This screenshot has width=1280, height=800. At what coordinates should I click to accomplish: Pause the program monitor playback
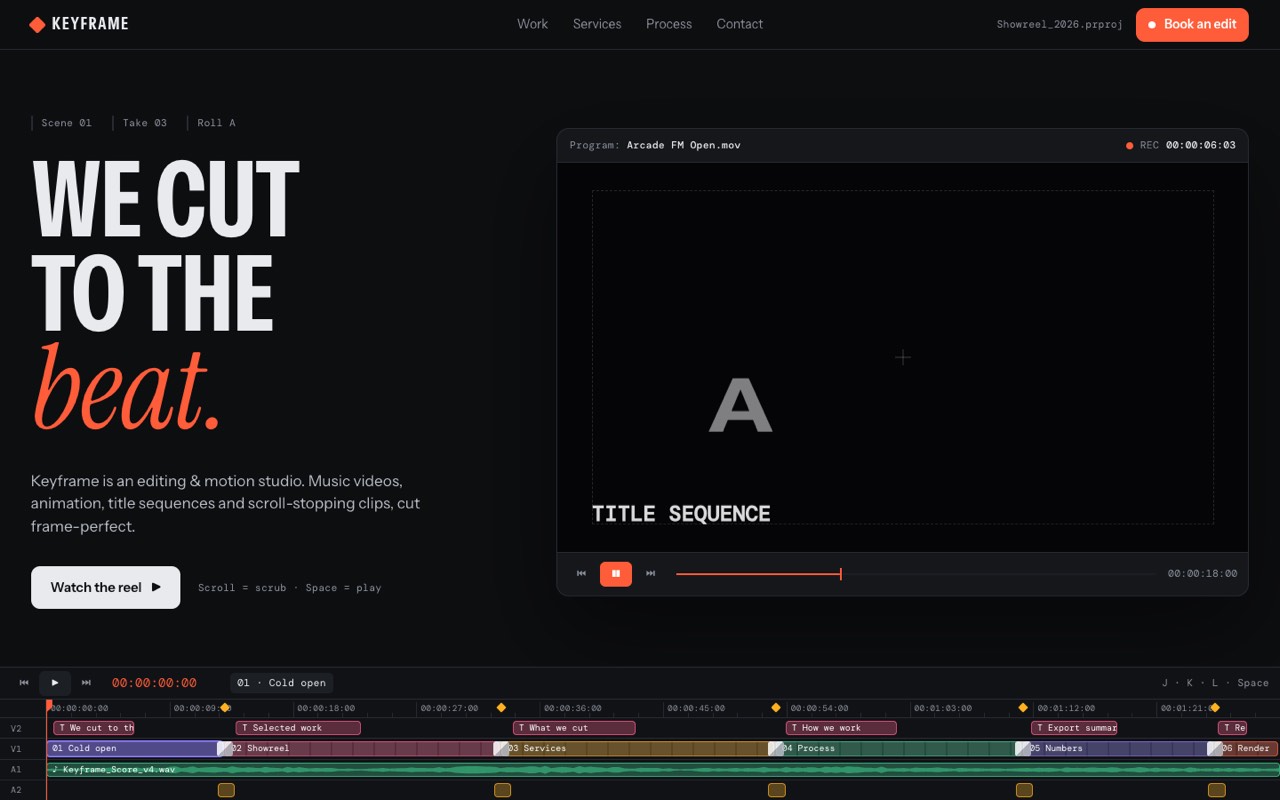tap(616, 574)
